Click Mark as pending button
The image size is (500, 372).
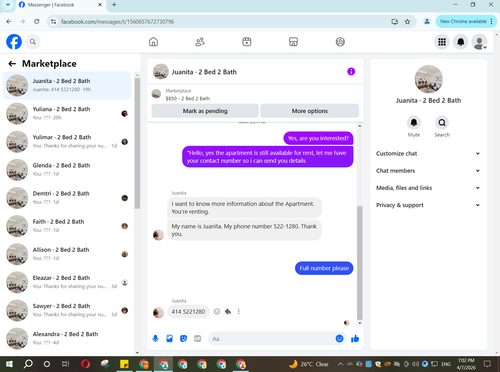tap(205, 111)
